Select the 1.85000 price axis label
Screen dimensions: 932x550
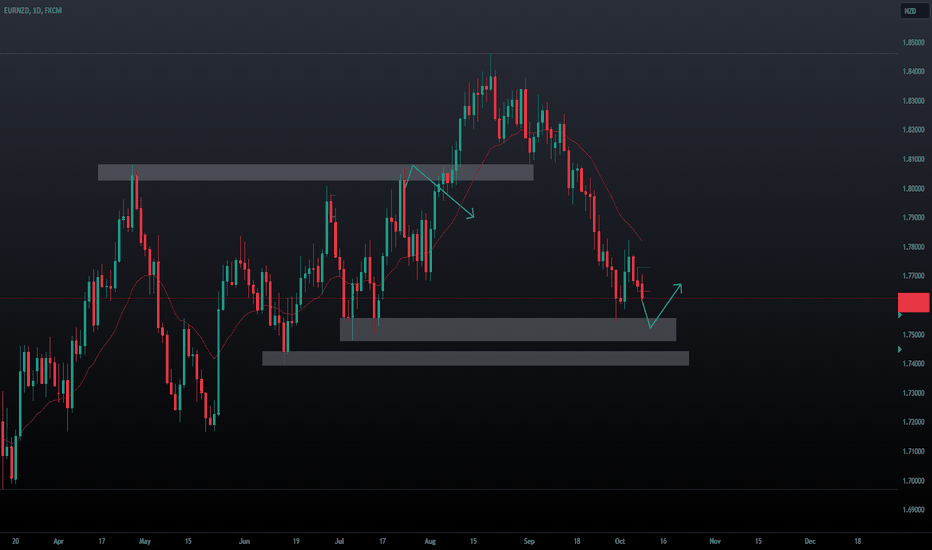point(914,43)
